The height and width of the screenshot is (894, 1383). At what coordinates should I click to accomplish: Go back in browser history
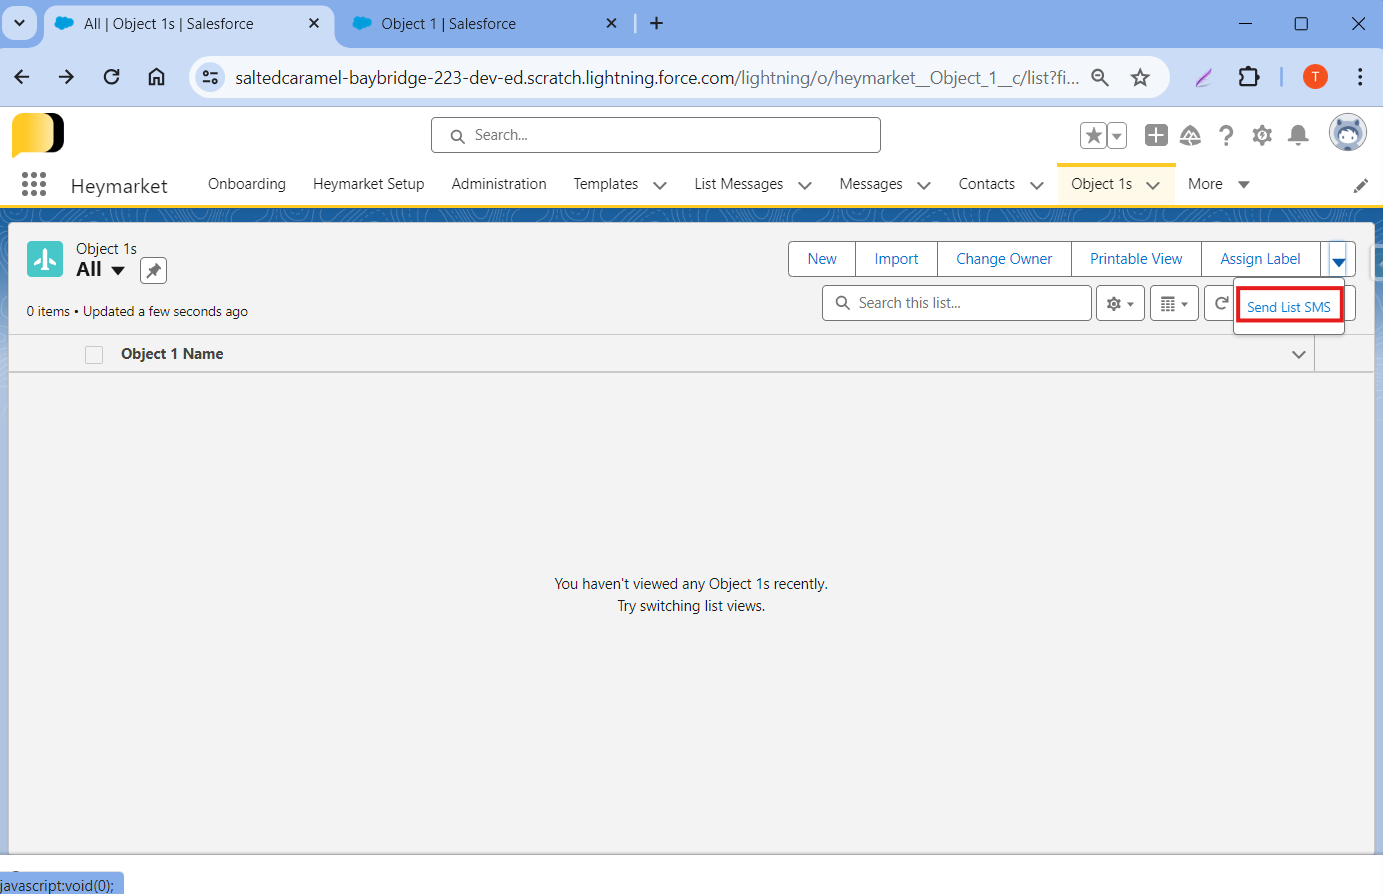click(x=22, y=77)
